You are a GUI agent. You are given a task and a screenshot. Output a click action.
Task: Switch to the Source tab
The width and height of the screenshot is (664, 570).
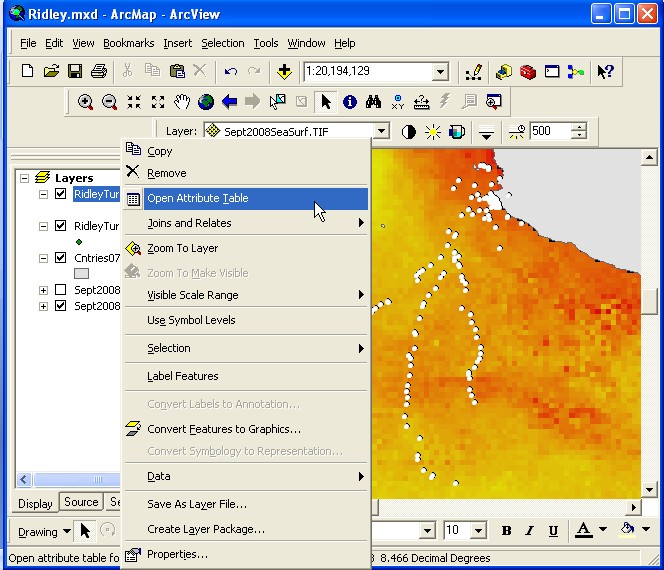click(81, 502)
